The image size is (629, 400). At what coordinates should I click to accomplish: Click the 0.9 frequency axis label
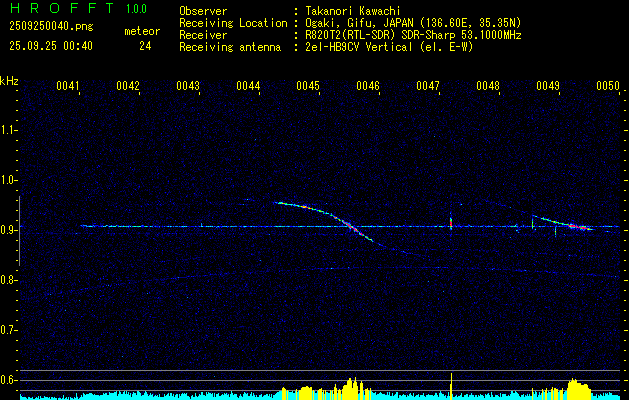9,230
